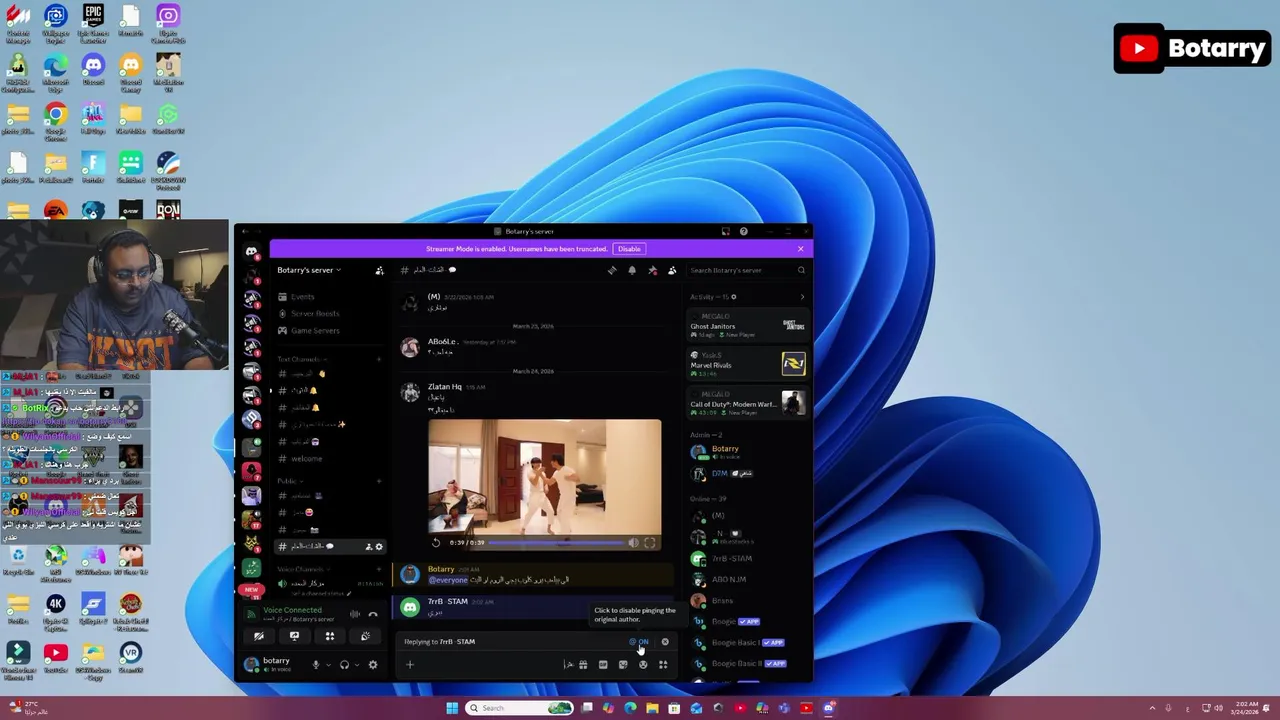
Task: Open pinned messages icon in channel header
Action: (652, 270)
